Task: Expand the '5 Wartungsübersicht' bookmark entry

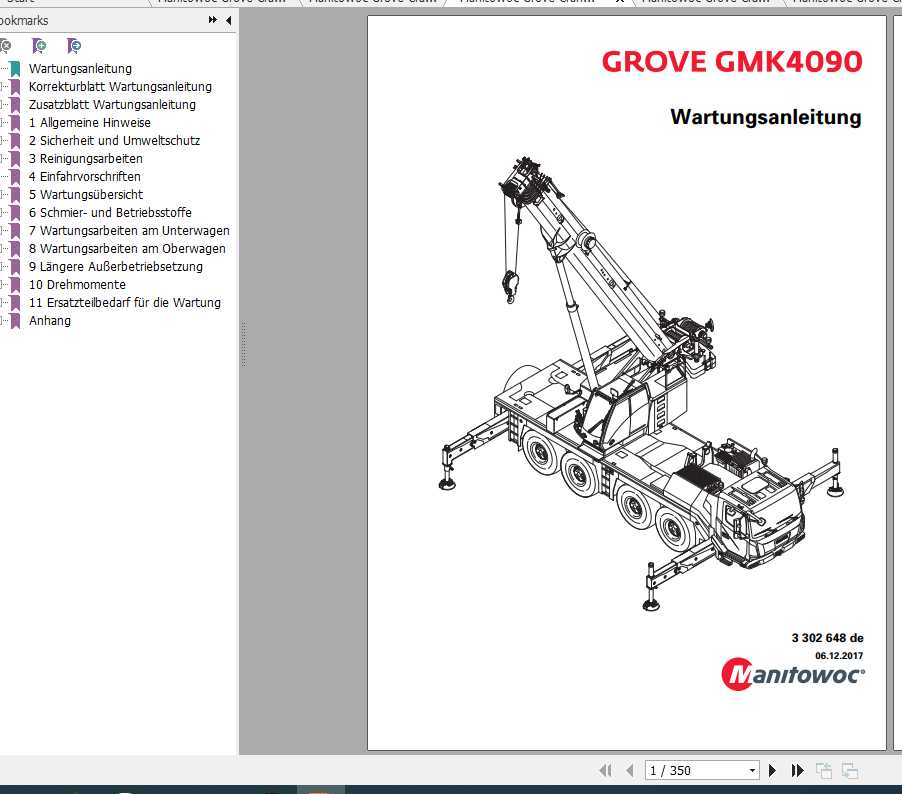Action: coord(4,194)
